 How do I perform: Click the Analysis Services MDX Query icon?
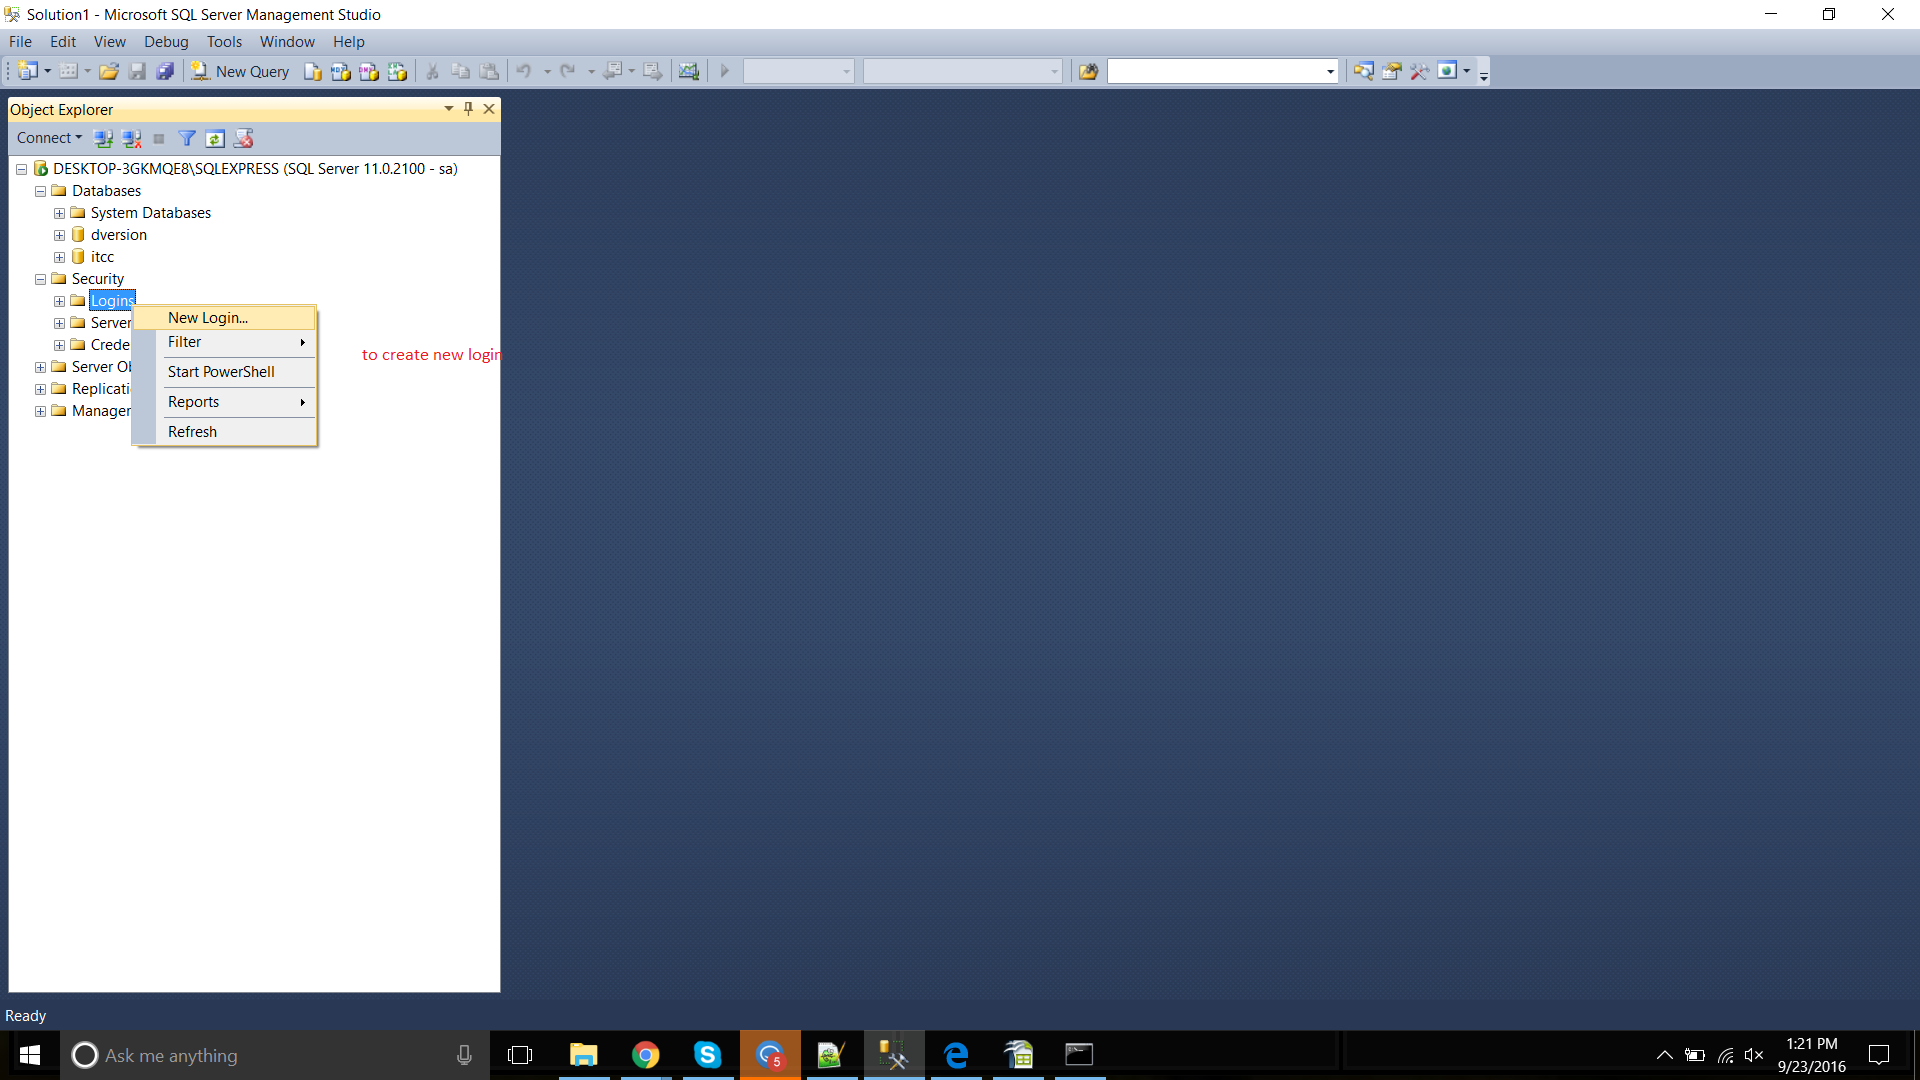341,71
